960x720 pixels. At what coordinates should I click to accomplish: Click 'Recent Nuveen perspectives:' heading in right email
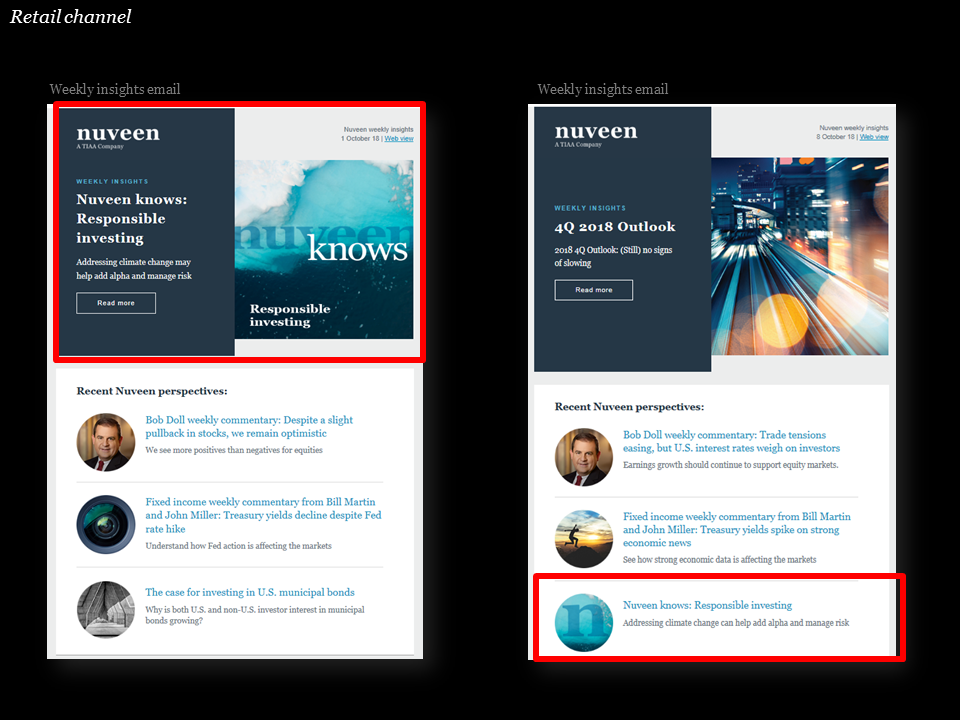(x=629, y=407)
